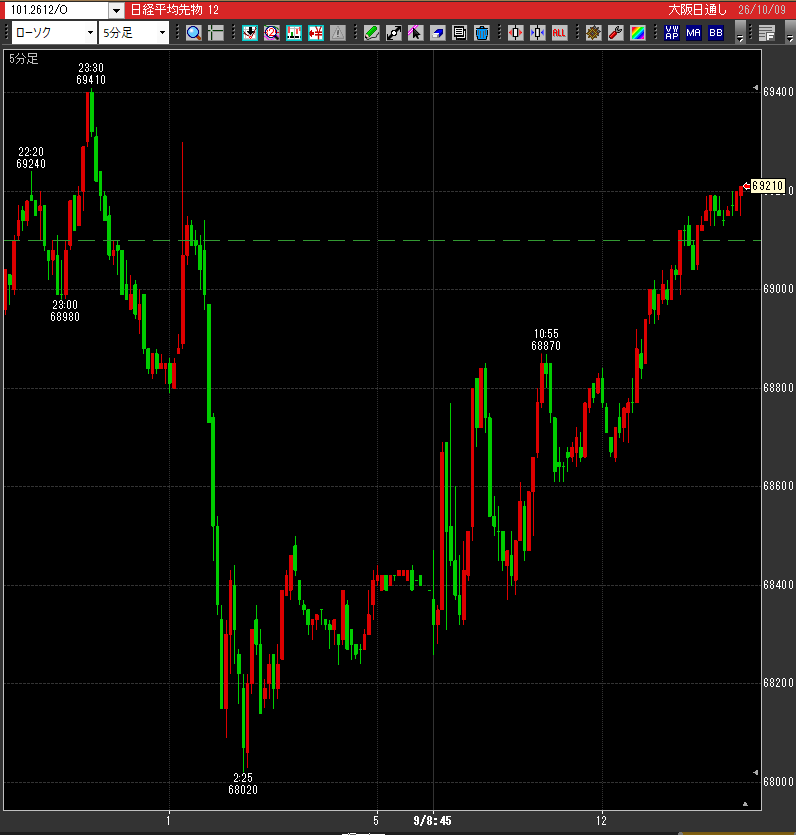Open the brown grid indicator settings icon
The image size is (796, 835).
click(x=593, y=33)
